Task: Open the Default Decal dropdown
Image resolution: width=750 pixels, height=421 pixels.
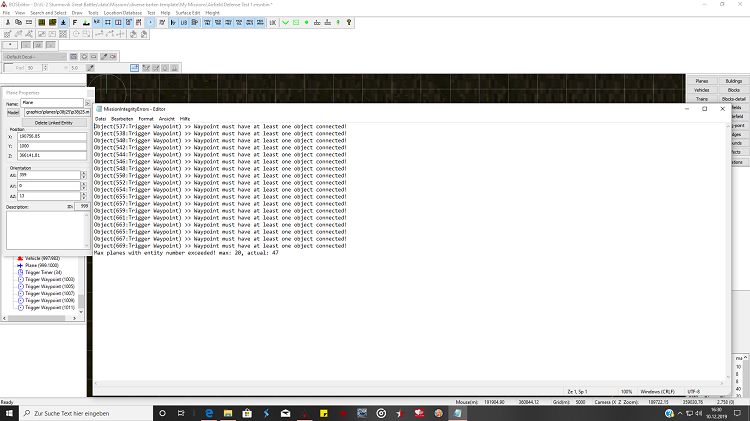Action: click(34, 56)
